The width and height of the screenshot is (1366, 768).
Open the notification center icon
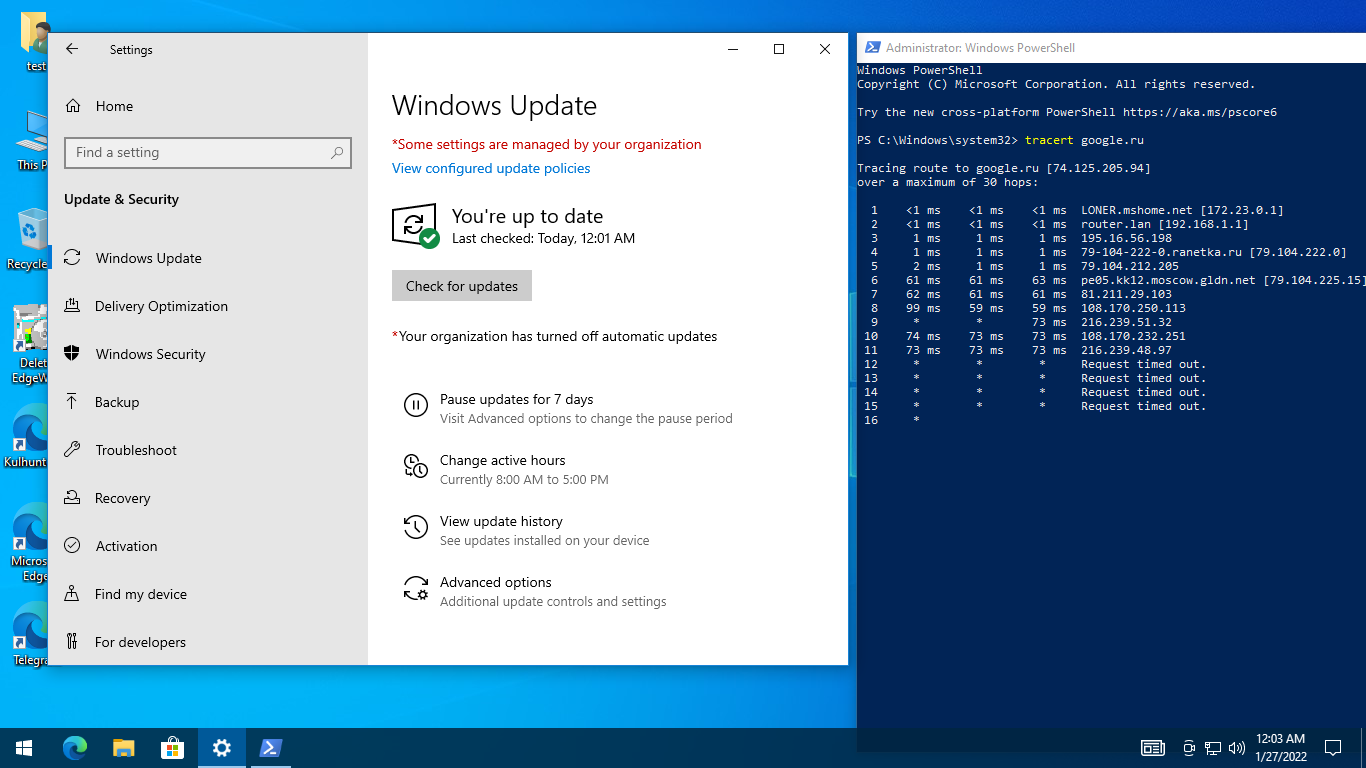click(1333, 748)
